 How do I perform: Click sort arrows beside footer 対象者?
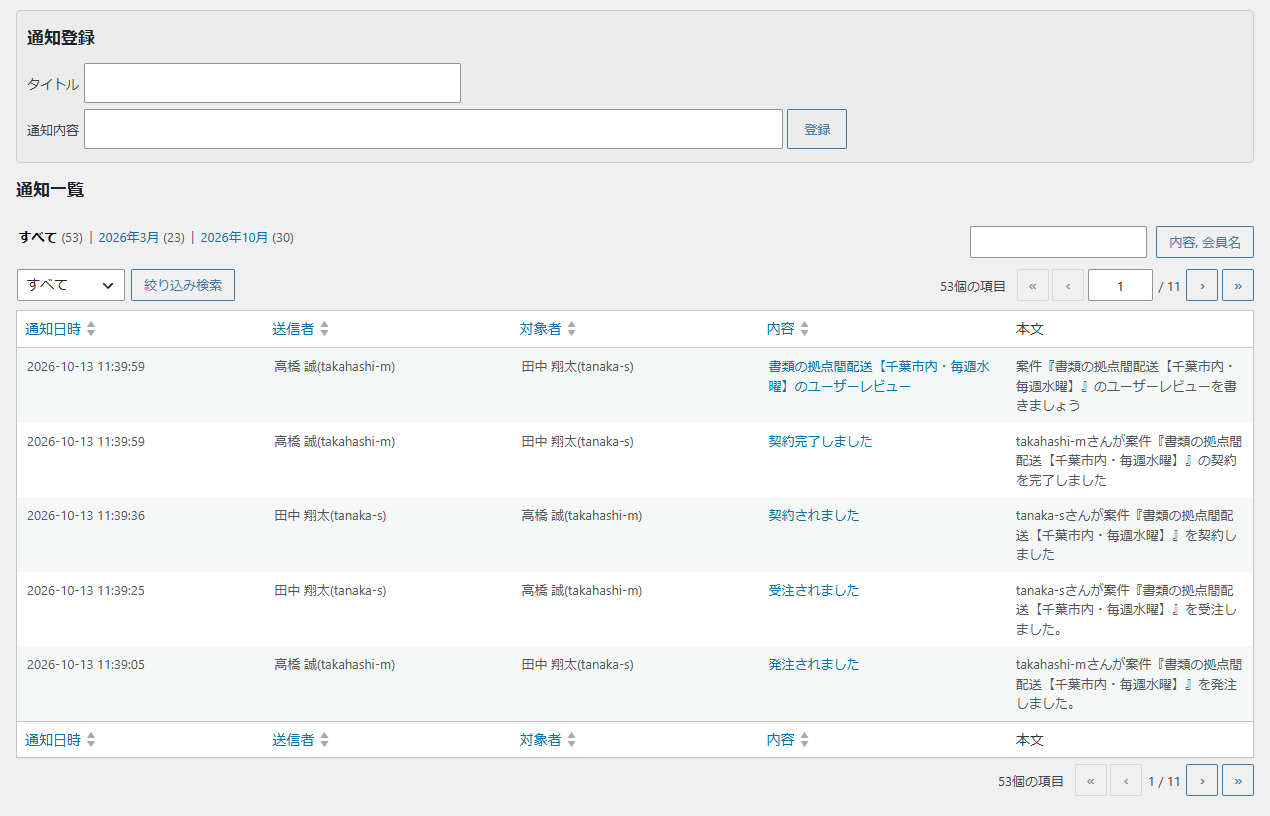[571, 740]
